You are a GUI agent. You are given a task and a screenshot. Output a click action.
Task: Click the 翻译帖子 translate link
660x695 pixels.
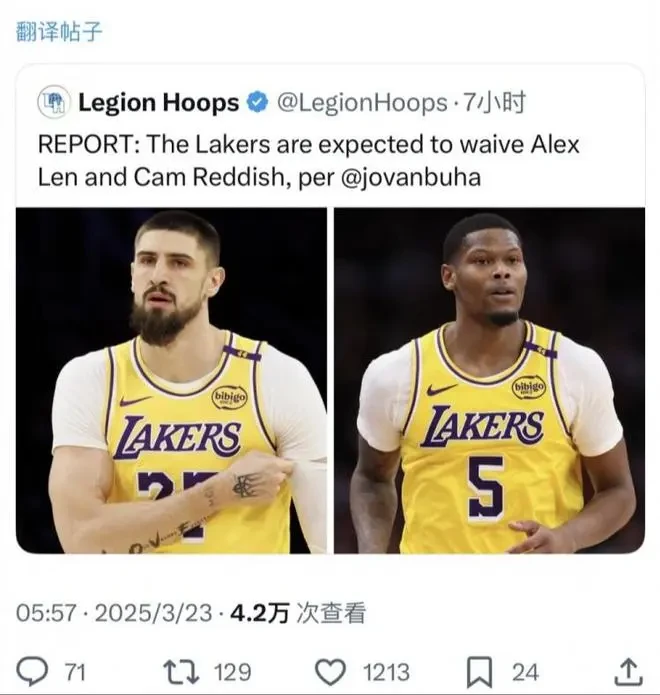(x=59, y=31)
